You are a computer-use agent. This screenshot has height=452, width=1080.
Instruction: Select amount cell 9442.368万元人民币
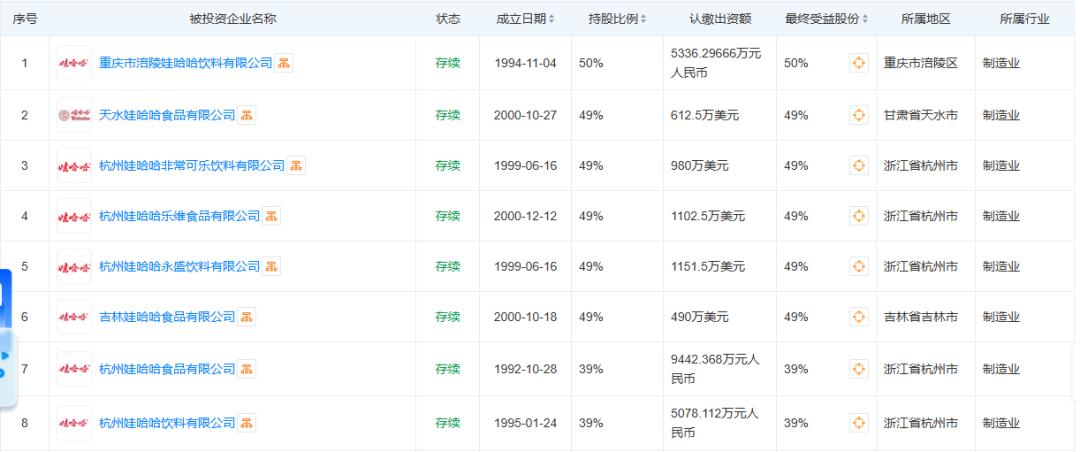[x=715, y=369]
